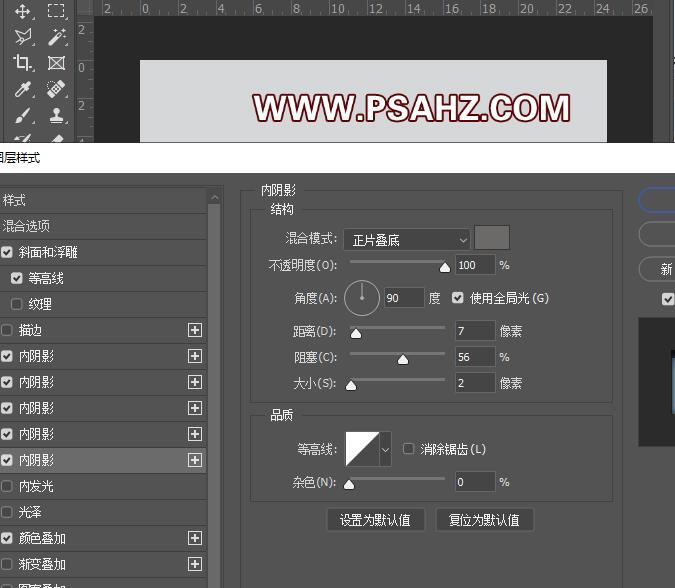Select the 纹理 row label
The image size is (675, 588).
click(x=40, y=304)
